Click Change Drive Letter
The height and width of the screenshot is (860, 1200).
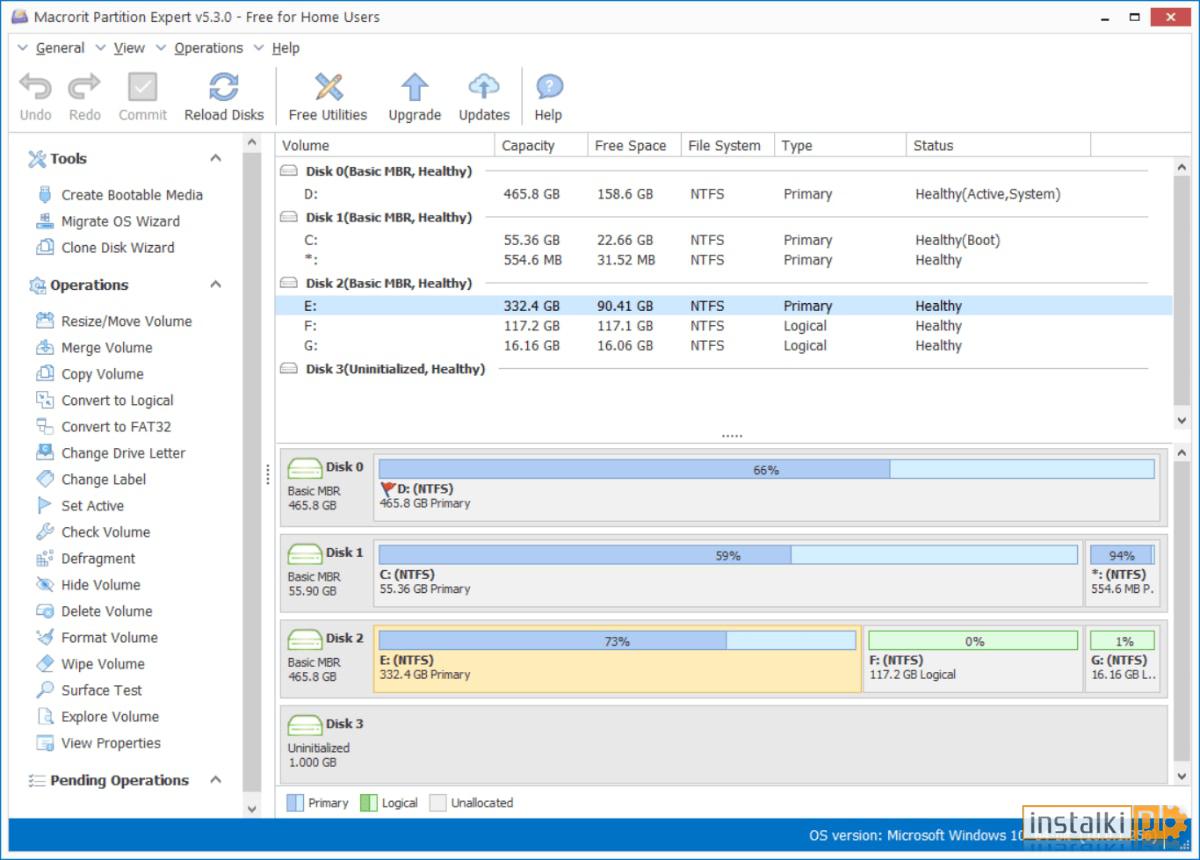click(x=120, y=453)
